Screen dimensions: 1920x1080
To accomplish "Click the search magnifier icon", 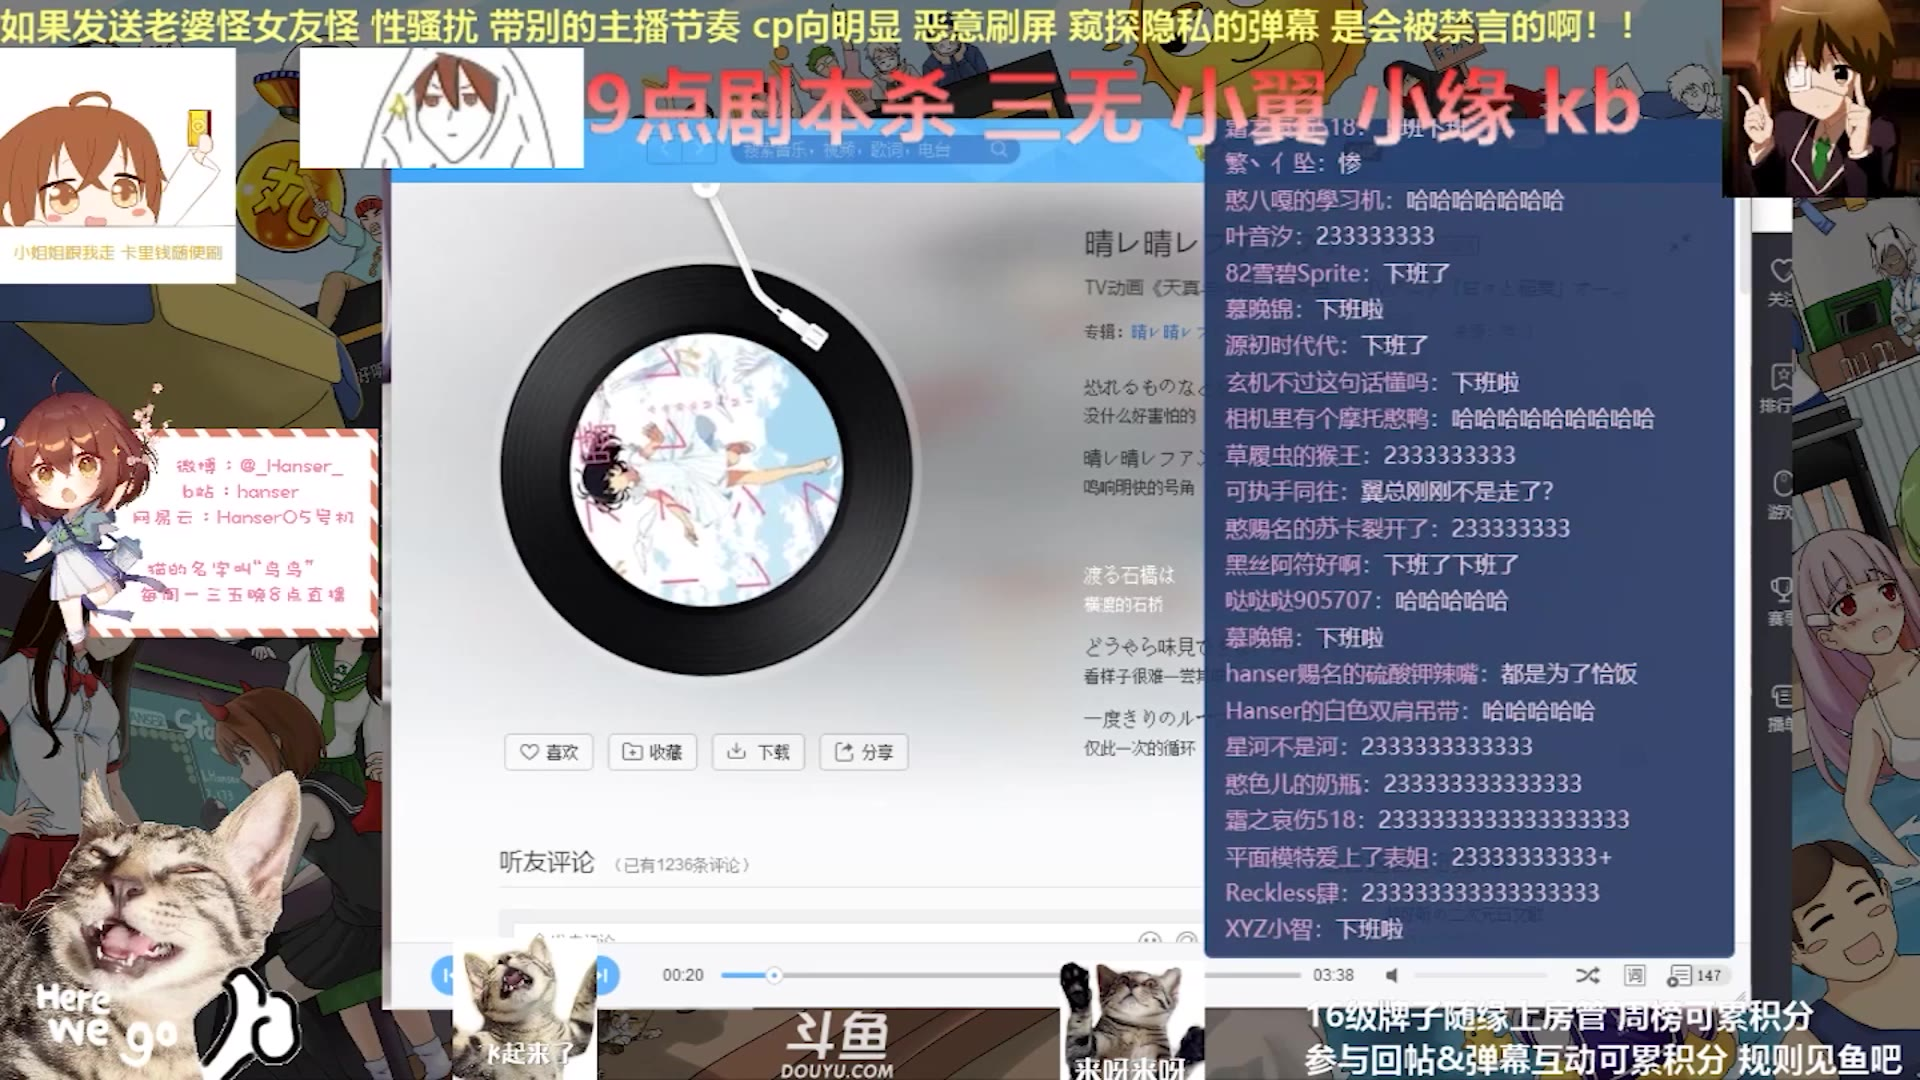I will click(999, 150).
